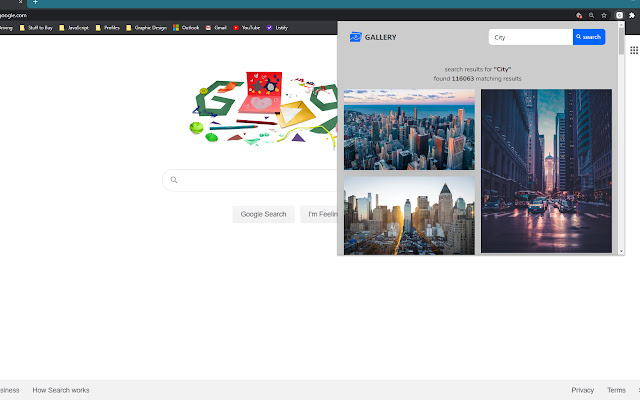640x400 pixels.
Task: Click the Gallery popup scrollbar thumb
Action: (x=621, y=41)
